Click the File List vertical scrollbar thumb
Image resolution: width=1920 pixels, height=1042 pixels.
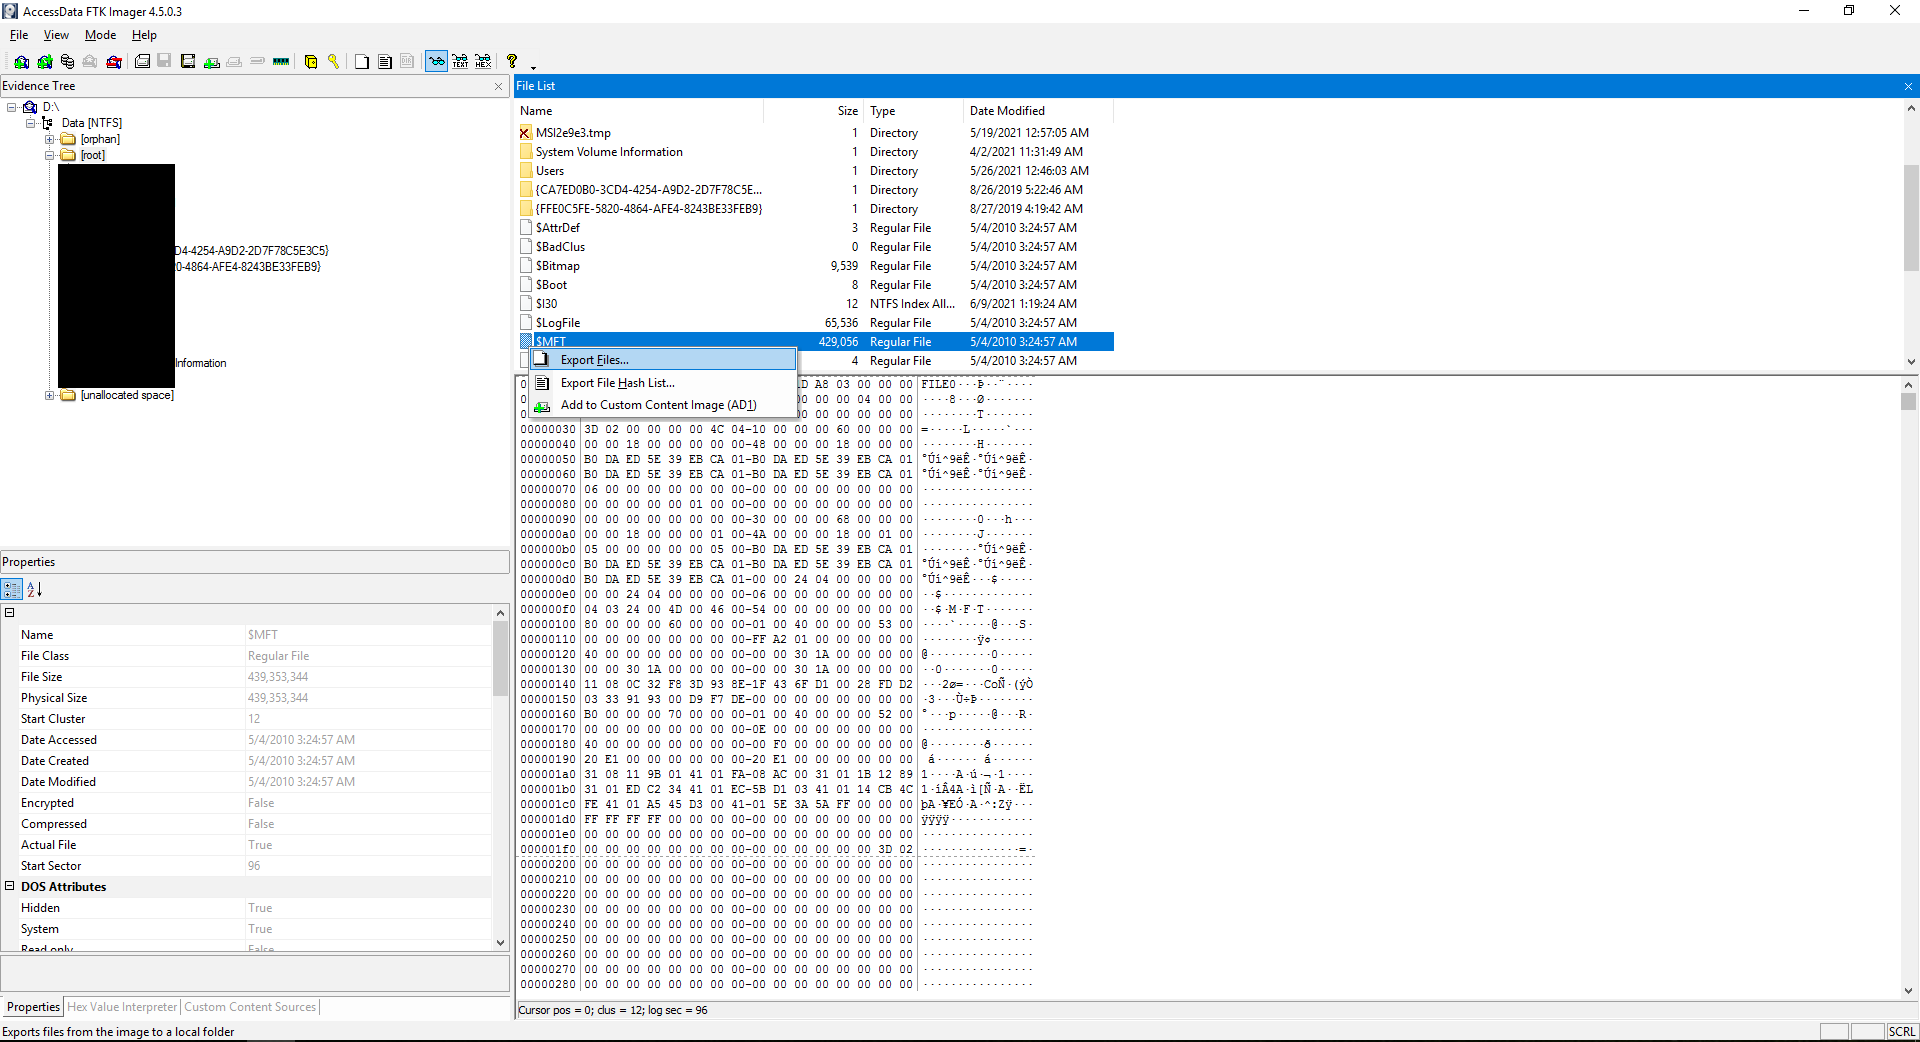[1911, 217]
